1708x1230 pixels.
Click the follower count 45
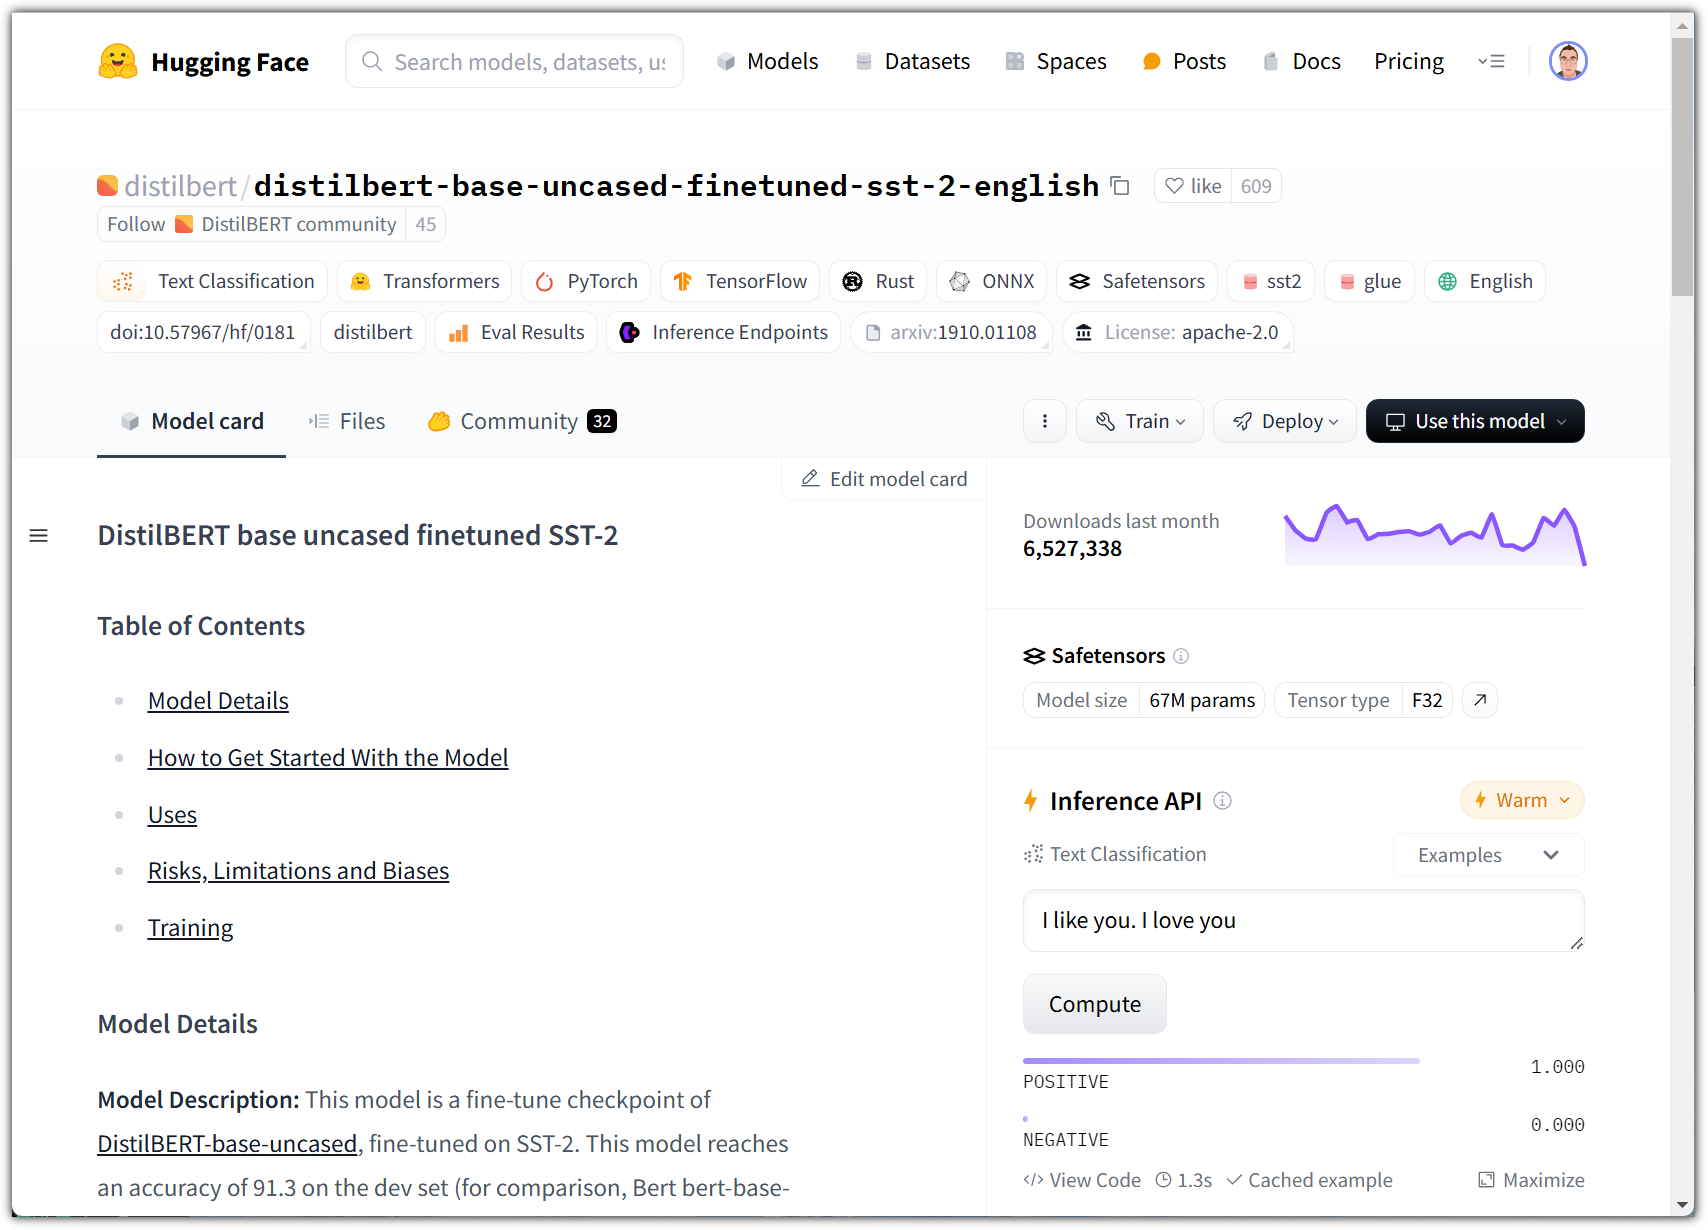(x=426, y=224)
